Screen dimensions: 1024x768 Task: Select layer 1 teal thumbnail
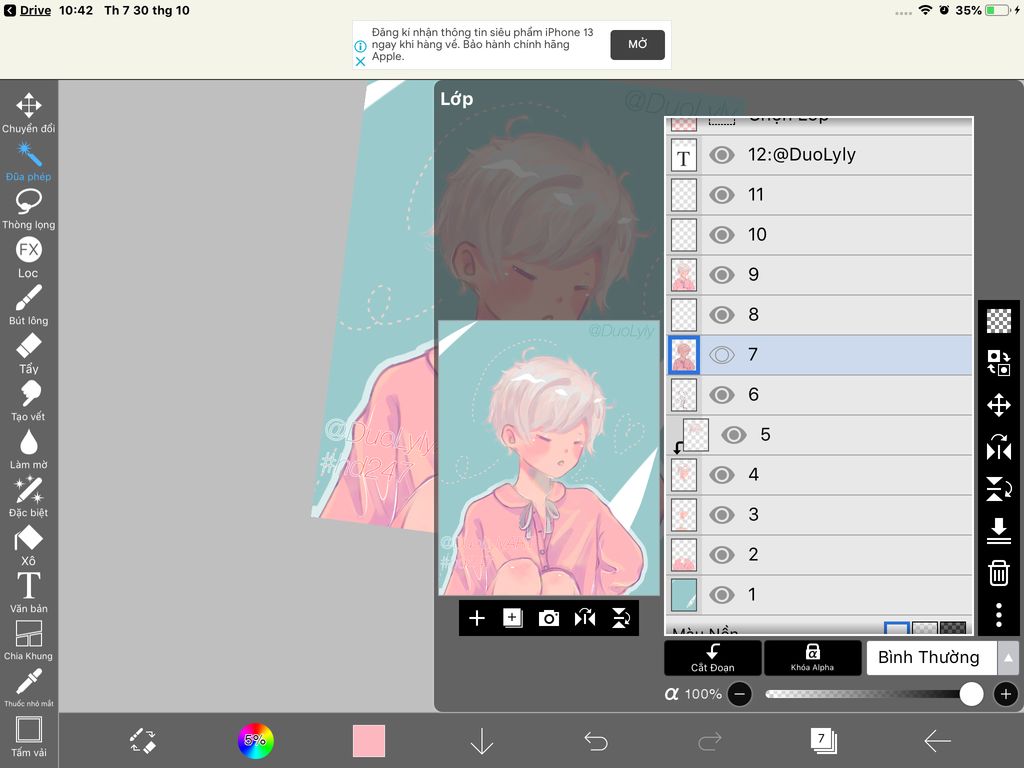pos(684,594)
